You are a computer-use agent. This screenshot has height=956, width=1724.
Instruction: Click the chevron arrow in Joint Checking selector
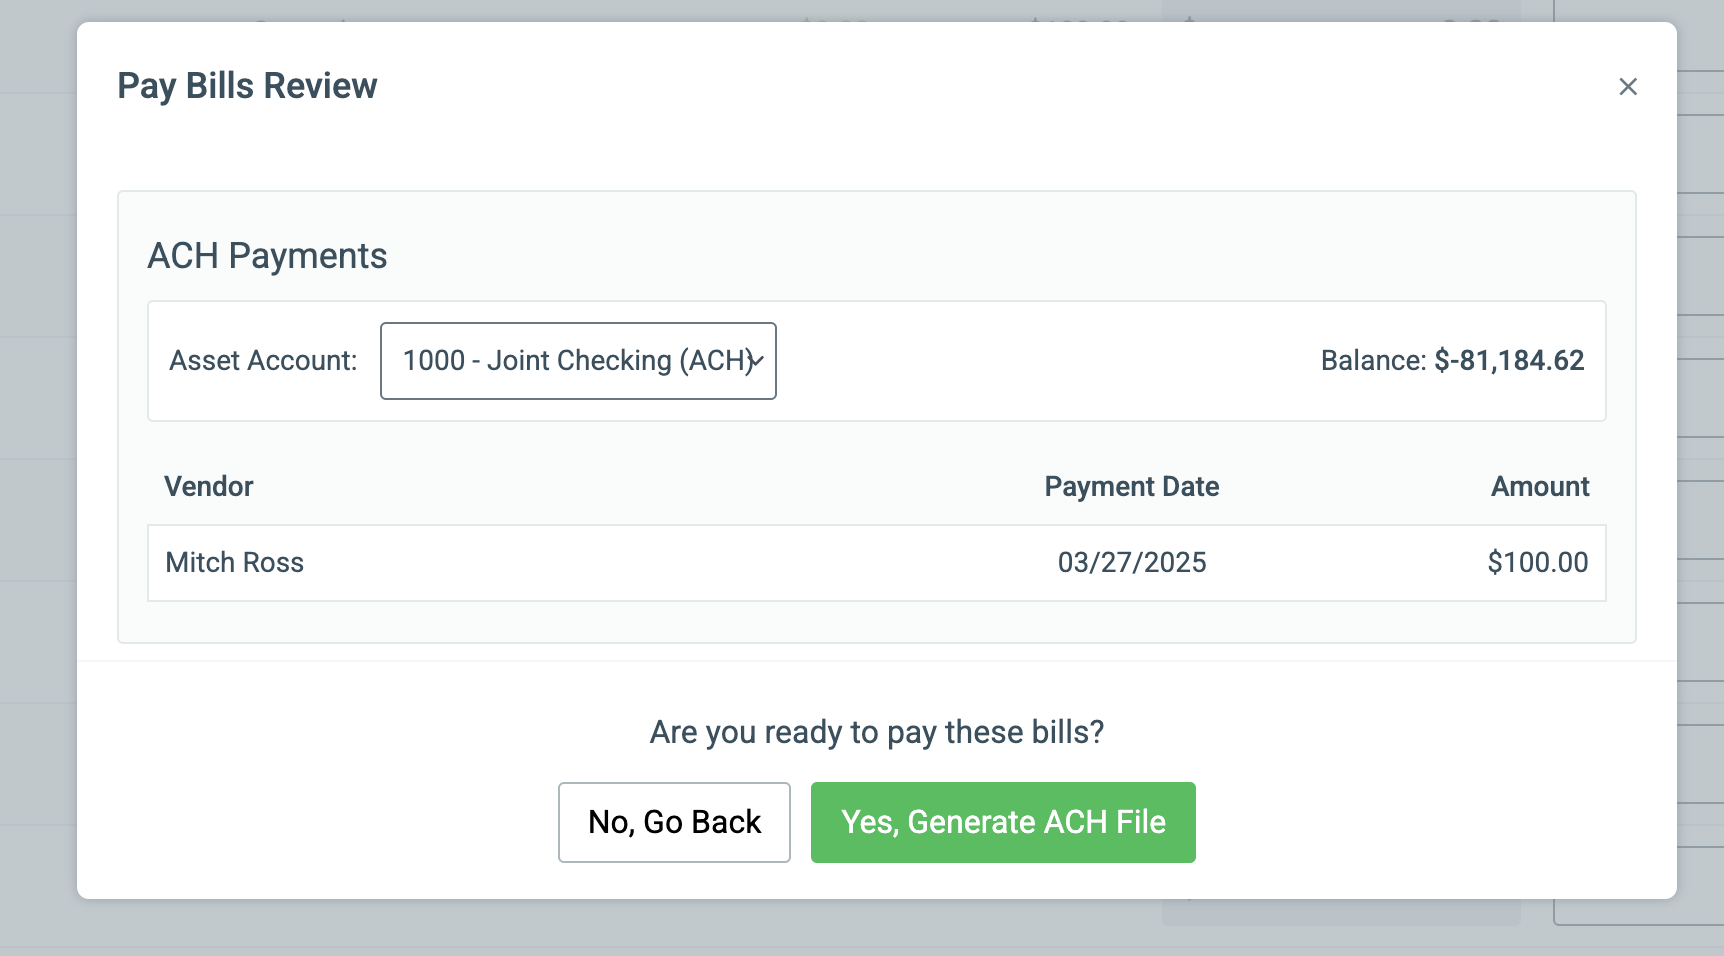coord(758,361)
